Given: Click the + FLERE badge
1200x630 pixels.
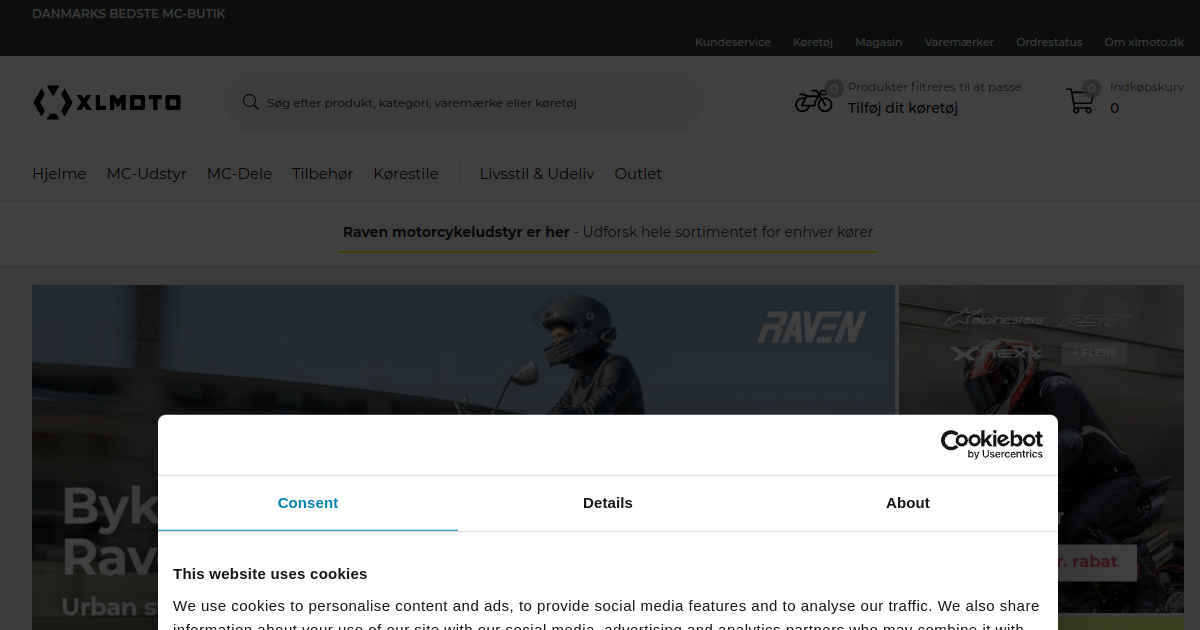Looking at the screenshot, I should point(1094,353).
